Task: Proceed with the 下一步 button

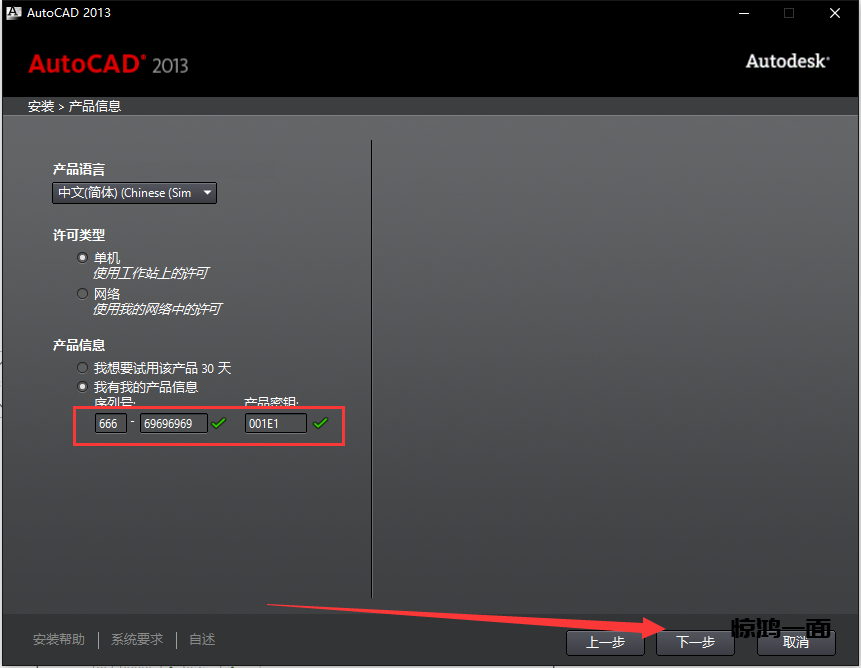Action: coord(696,642)
